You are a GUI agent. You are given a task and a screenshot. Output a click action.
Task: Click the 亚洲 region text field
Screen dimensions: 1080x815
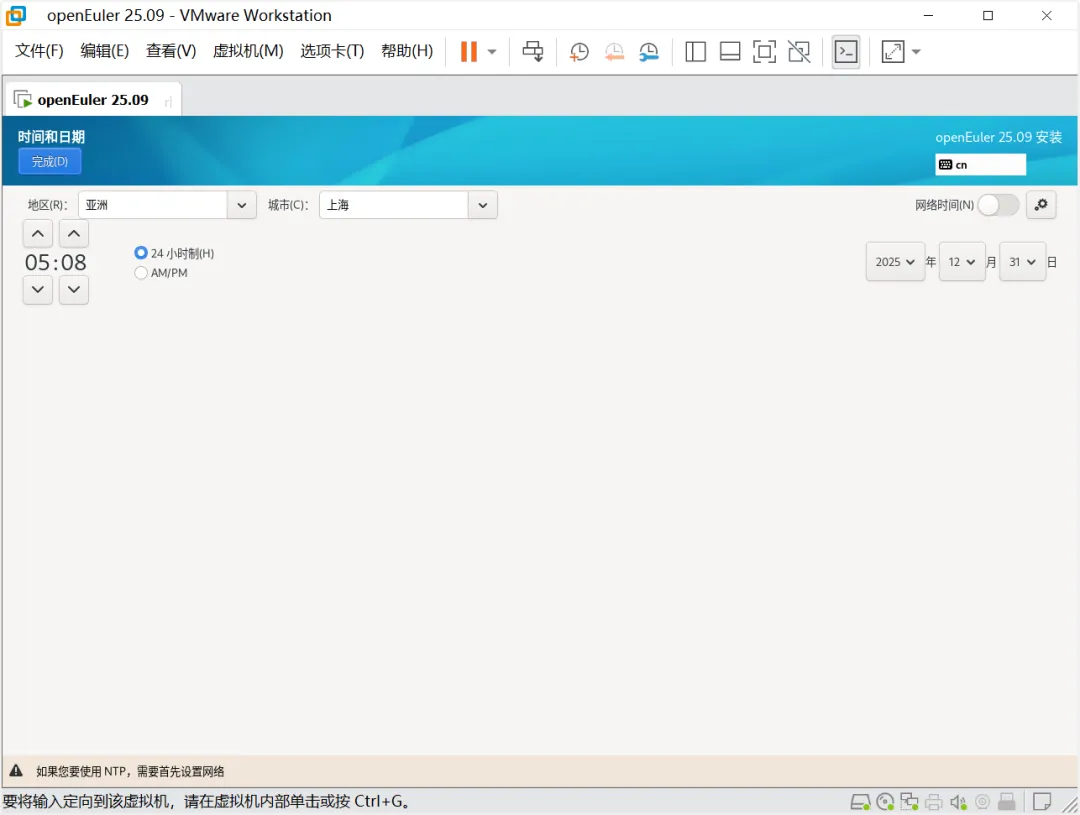[x=153, y=205]
